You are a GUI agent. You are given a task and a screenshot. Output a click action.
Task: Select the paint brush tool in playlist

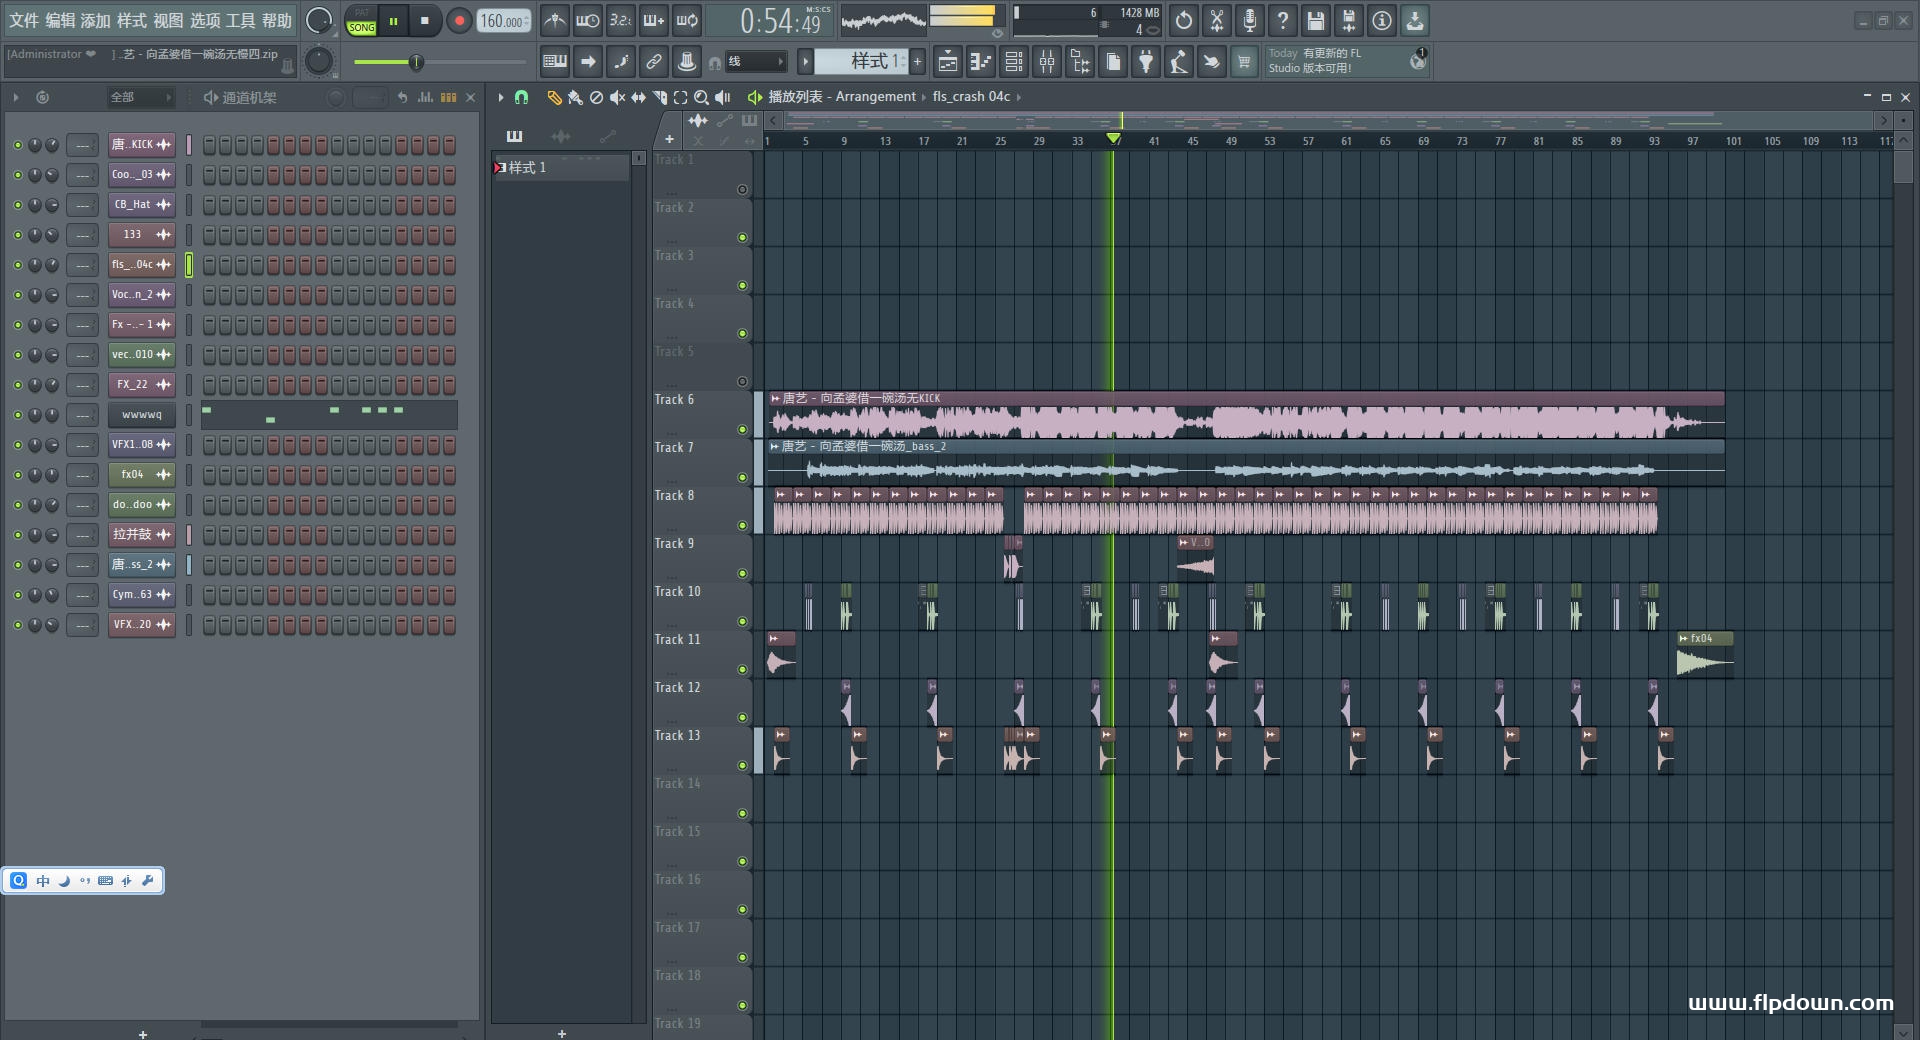click(575, 97)
